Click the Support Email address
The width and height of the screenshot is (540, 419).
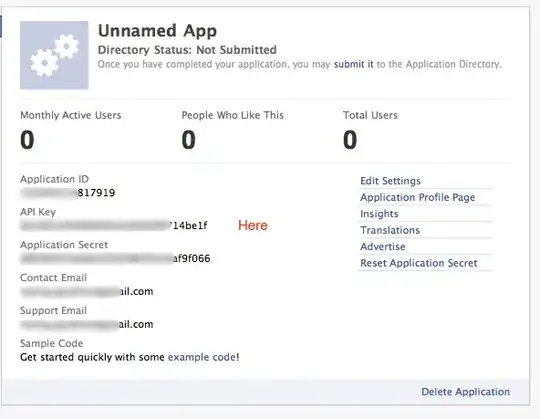pos(87,324)
